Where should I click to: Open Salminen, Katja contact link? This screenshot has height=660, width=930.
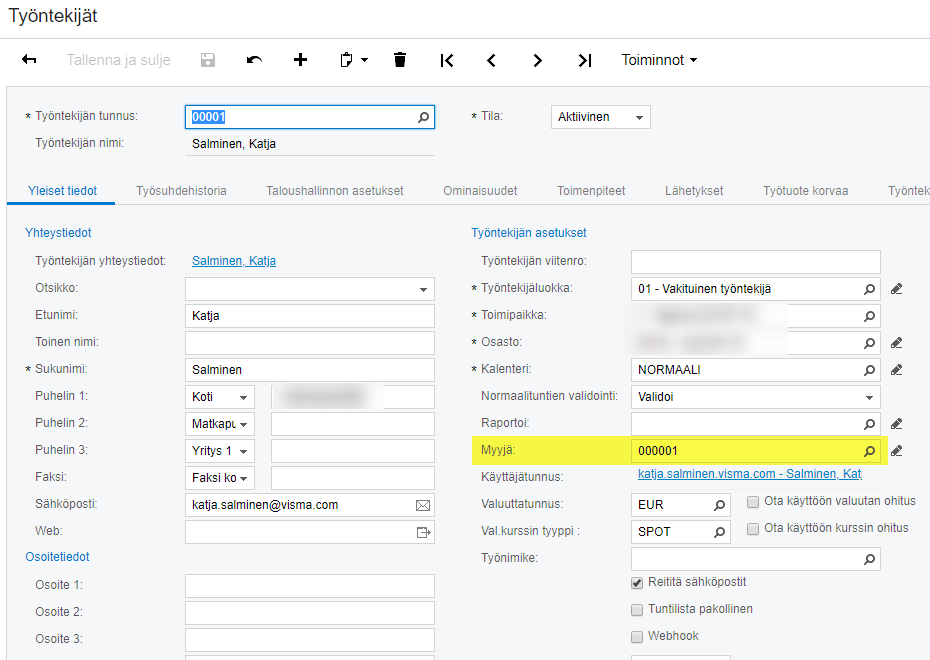[x=234, y=261]
